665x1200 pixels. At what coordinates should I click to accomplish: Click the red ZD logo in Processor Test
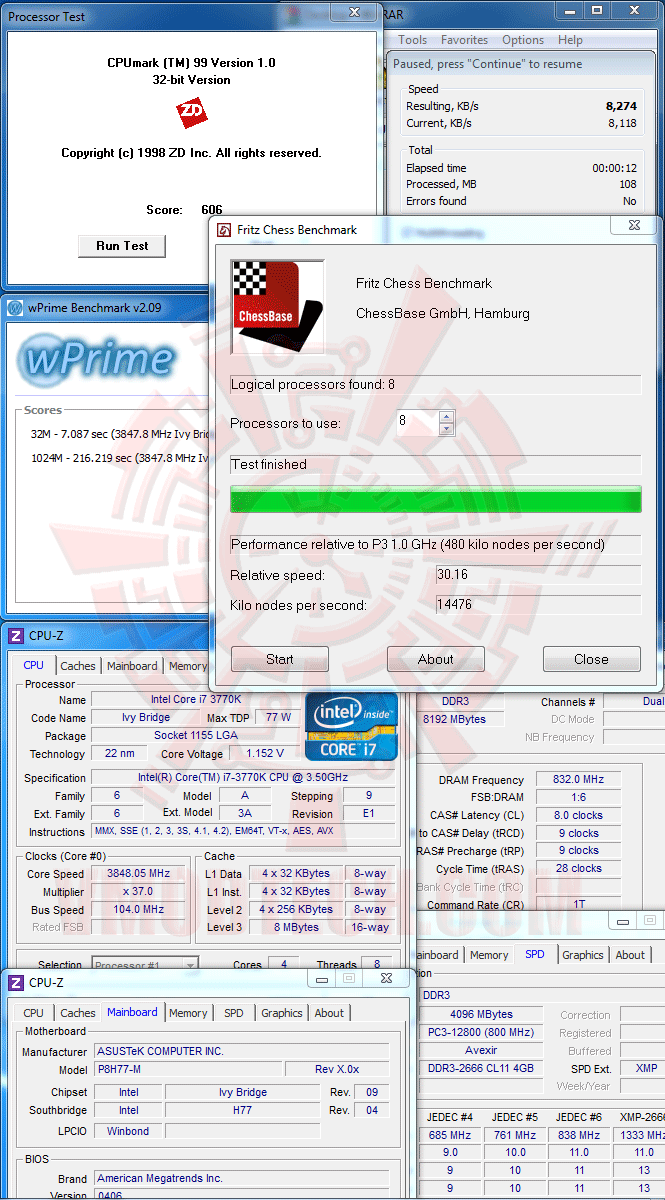click(x=191, y=113)
